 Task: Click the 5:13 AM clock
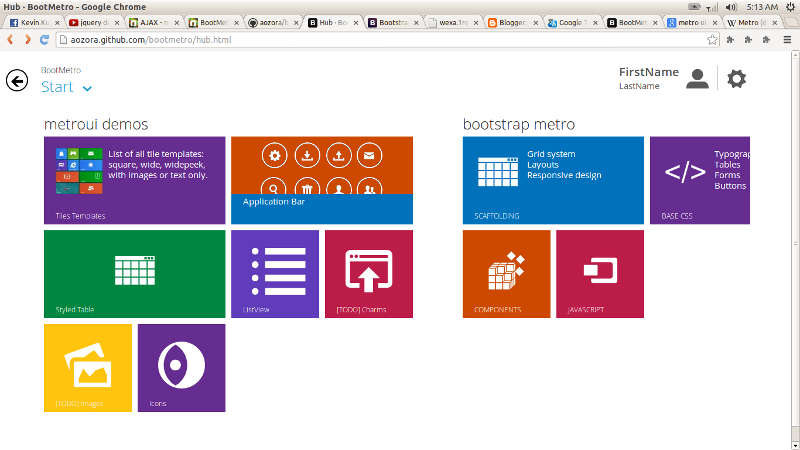coord(762,7)
